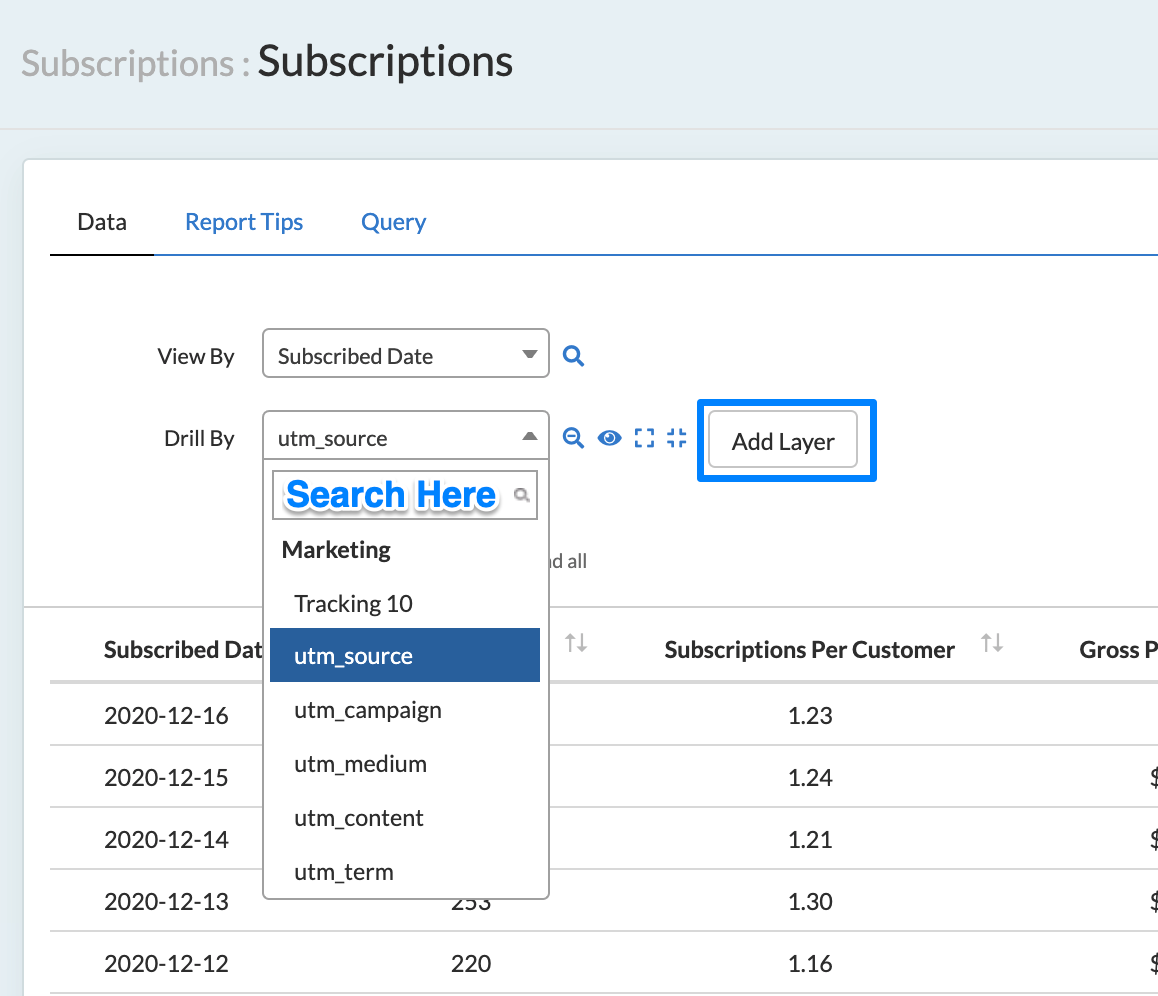Open the View By Subscribed Date dropdown

405,354
